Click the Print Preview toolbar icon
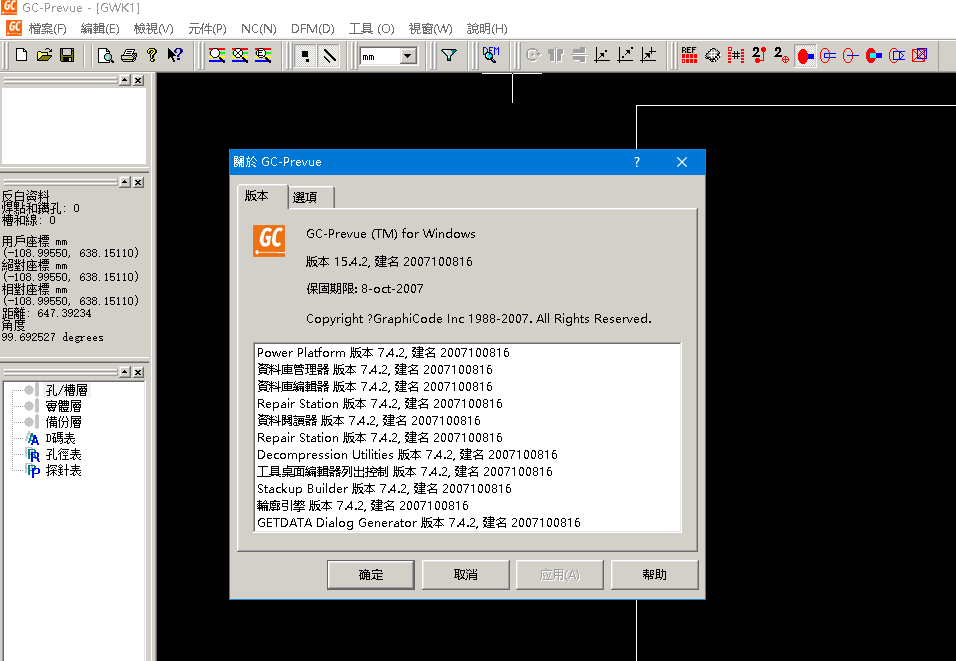Image resolution: width=956 pixels, height=661 pixels. pyautogui.click(x=105, y=55)
